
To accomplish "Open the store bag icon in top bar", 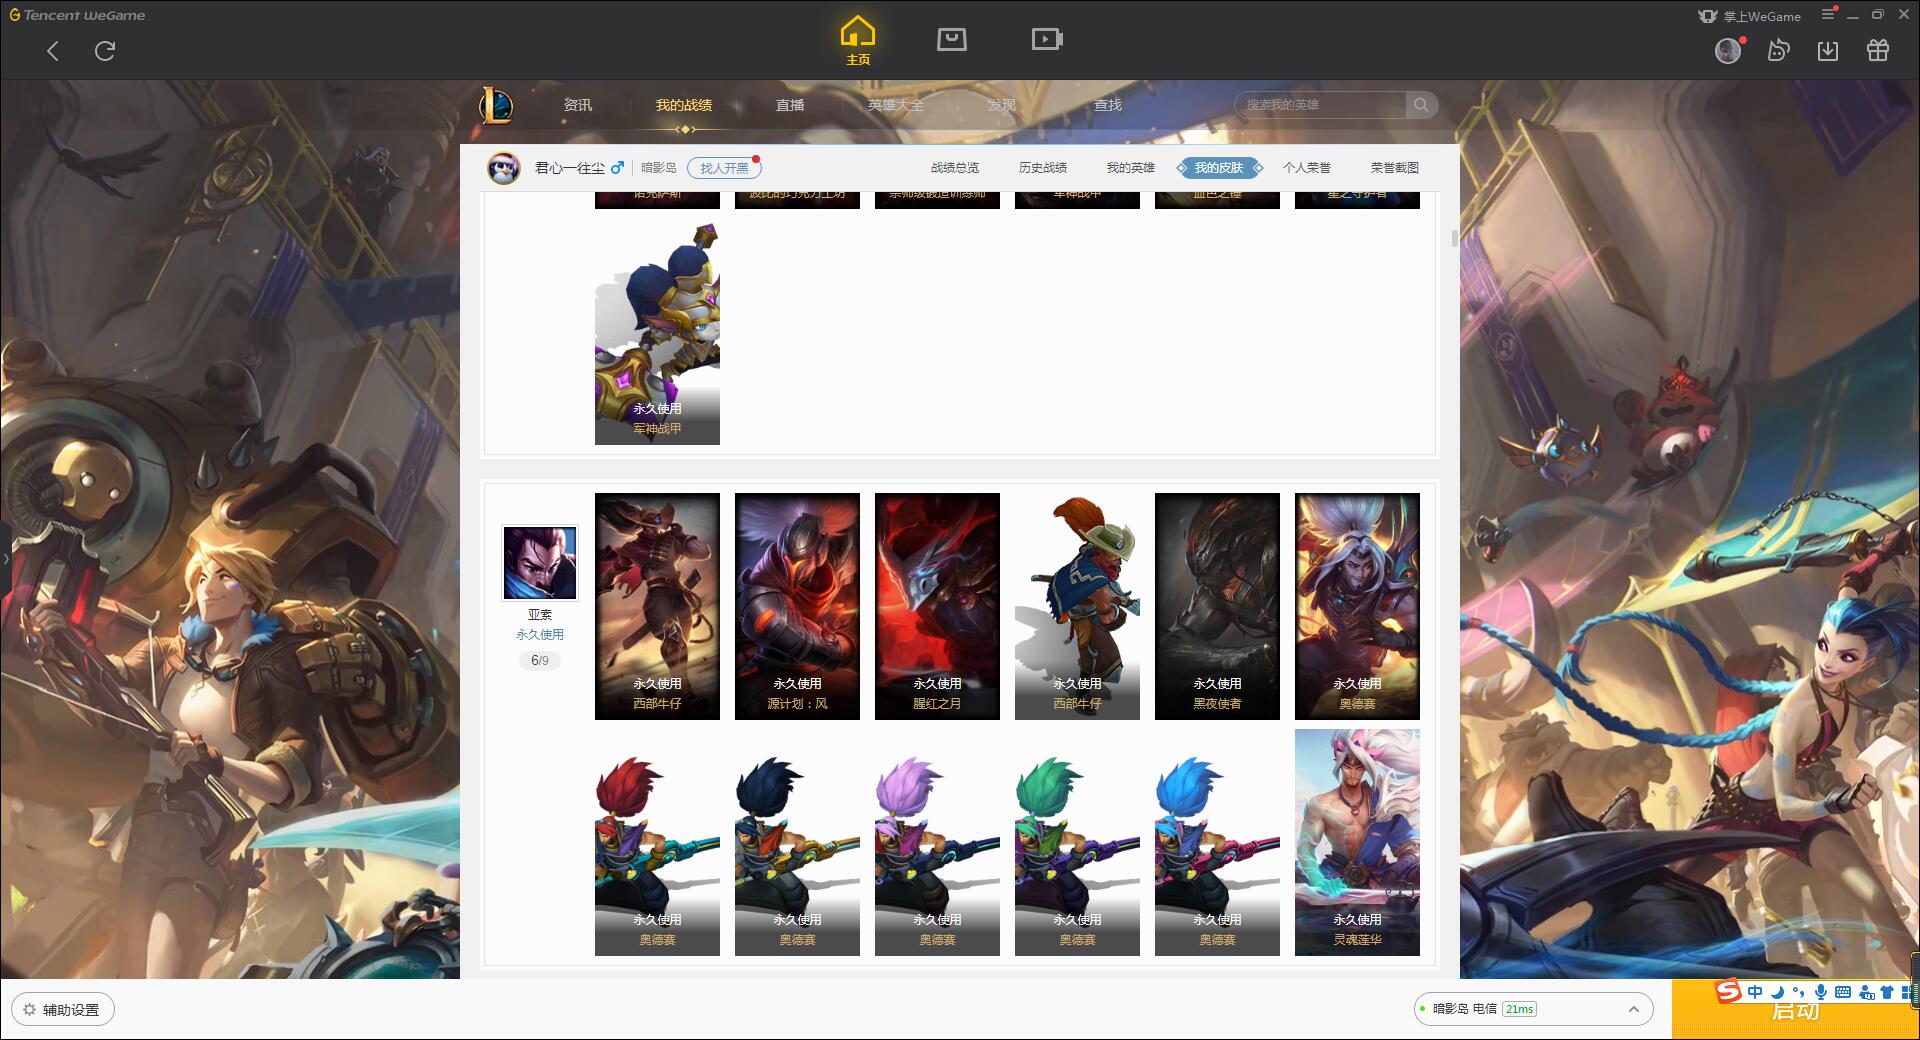I will click(952, 39).
